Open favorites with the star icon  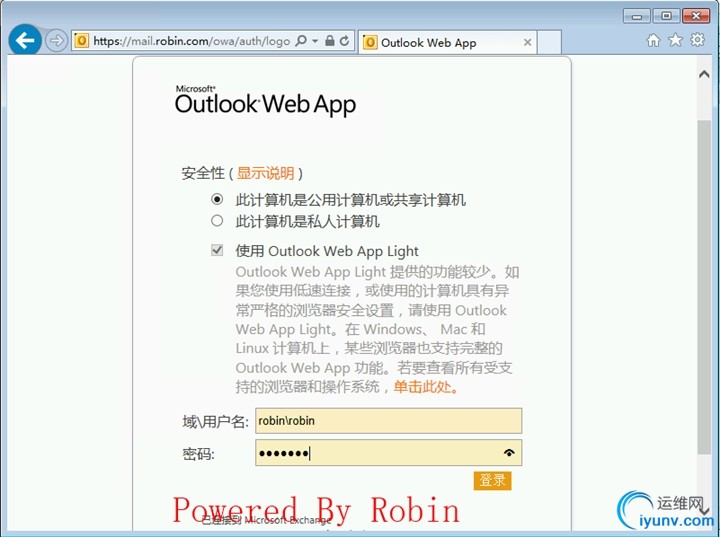pos(675,40)
